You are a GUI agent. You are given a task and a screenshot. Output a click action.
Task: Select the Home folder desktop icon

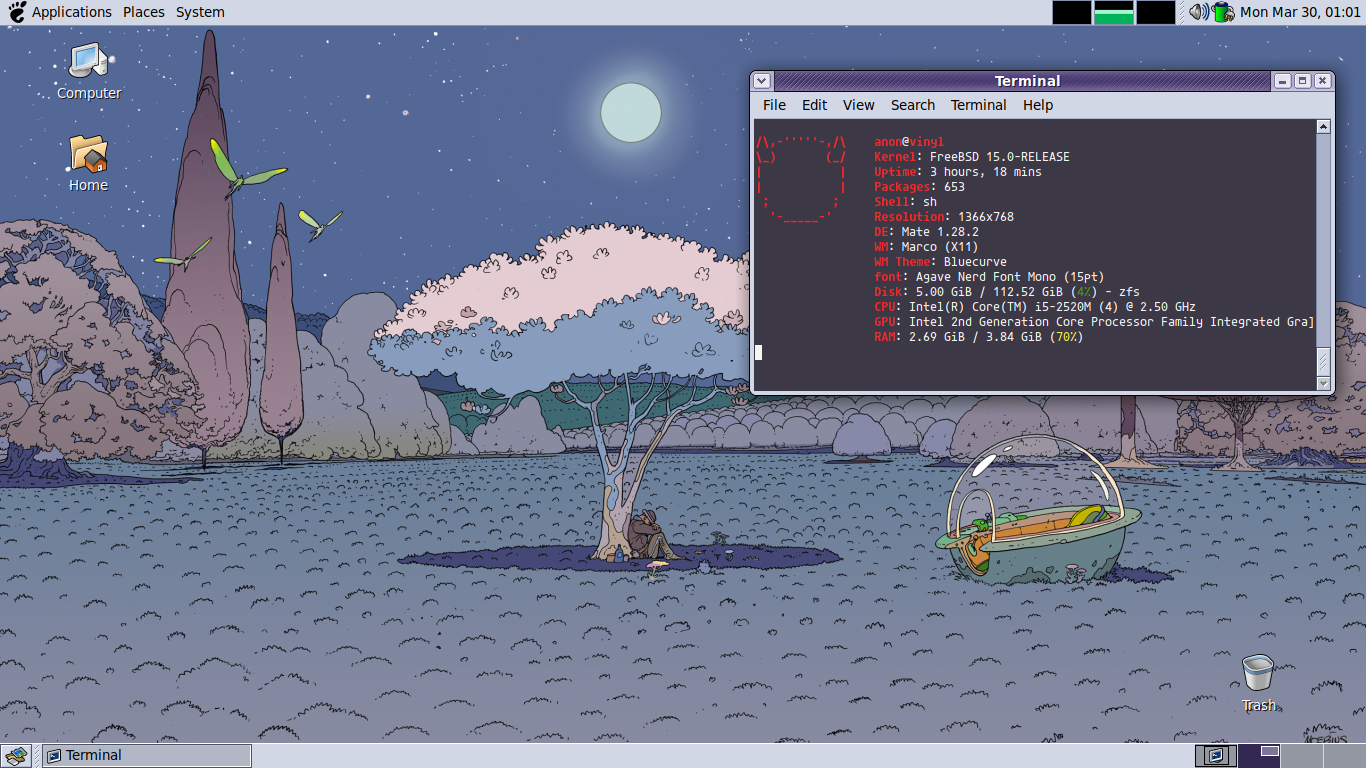pos(88,163)
